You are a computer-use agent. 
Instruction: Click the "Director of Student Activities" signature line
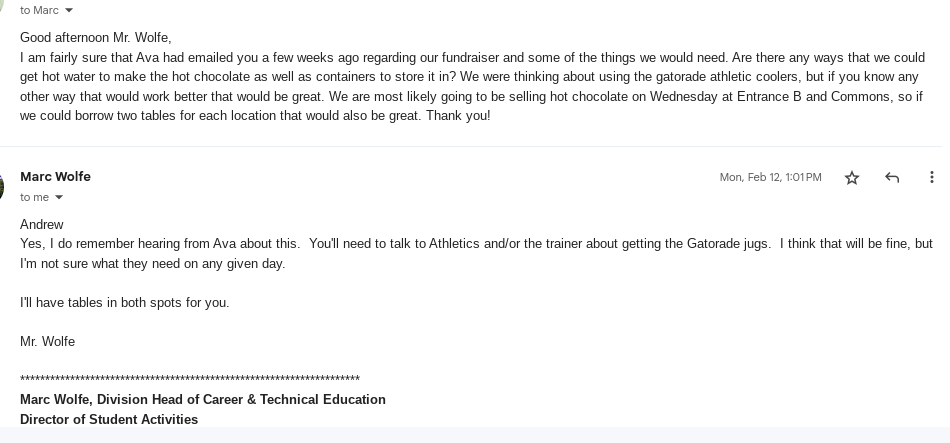click(x=109, y=419)
